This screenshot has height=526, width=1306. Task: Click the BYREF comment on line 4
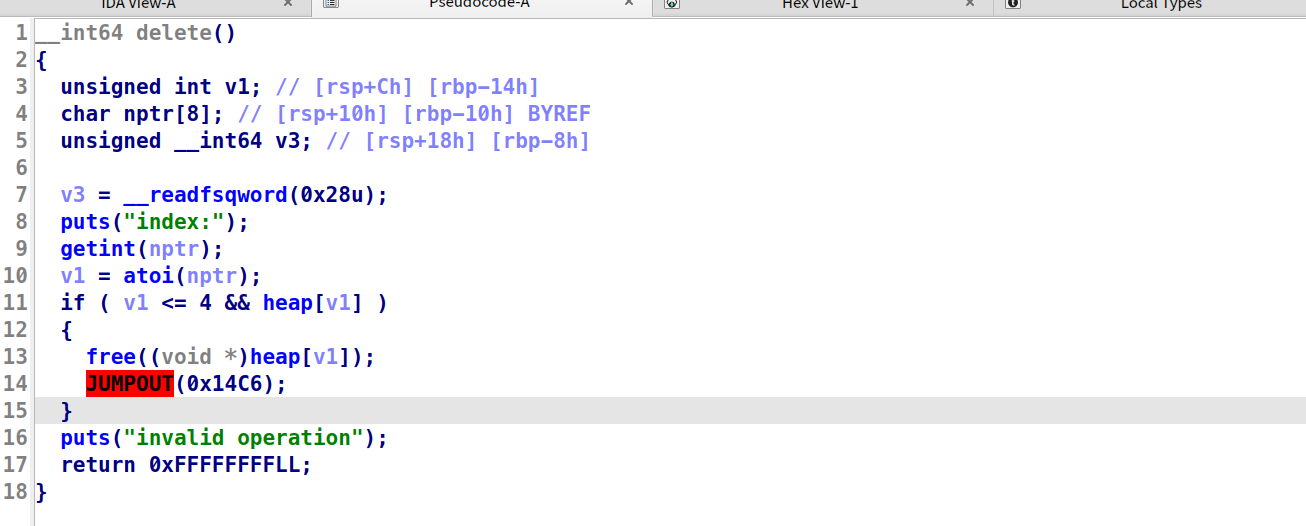[x=559, y=114]
